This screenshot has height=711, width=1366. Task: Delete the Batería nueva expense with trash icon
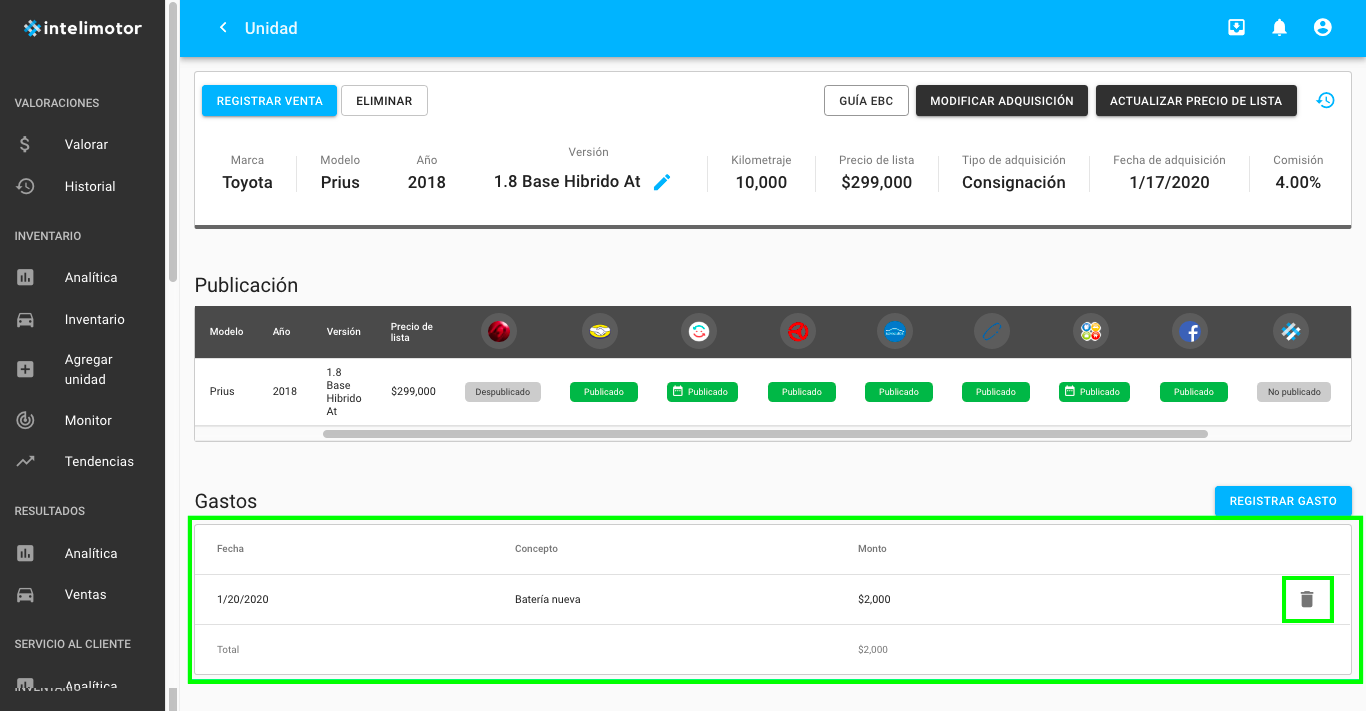pos(1307,599)
